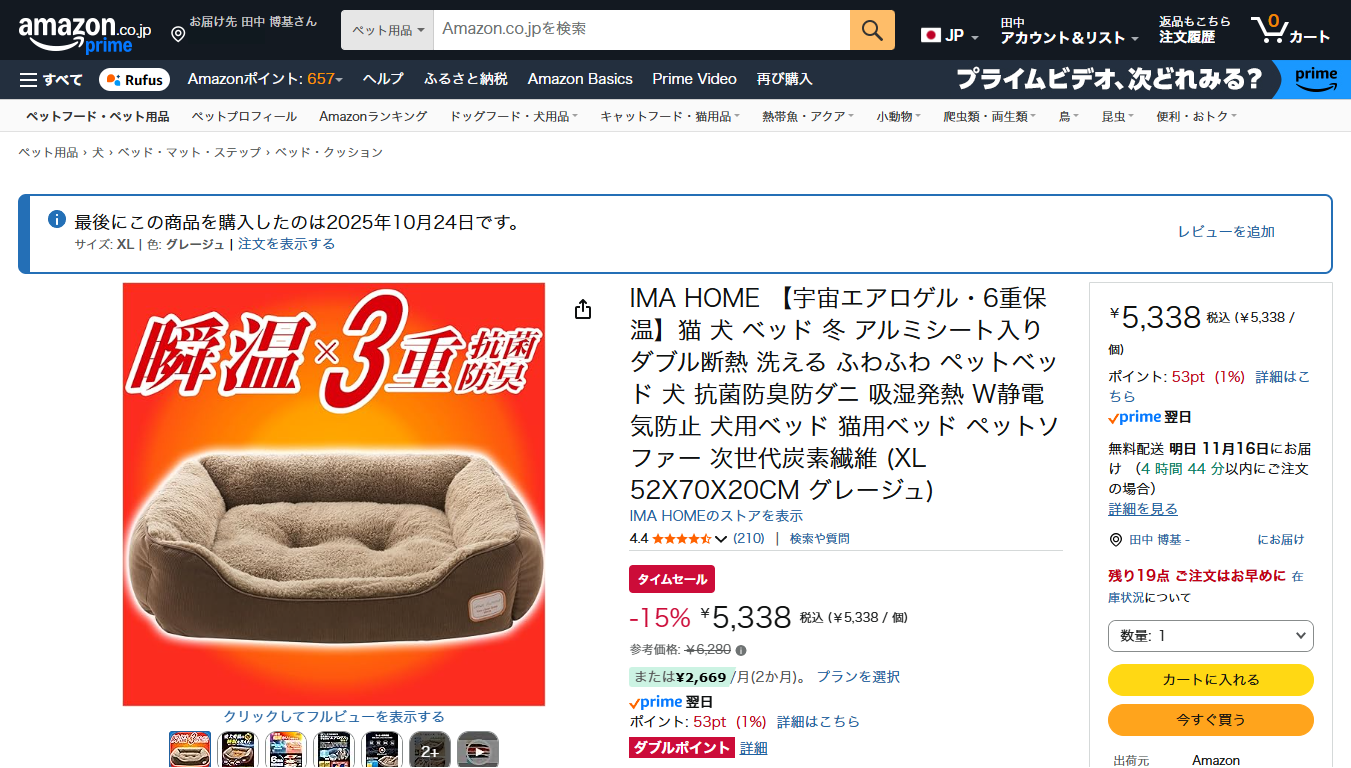Screen dimensions: 1351x768
Task: Expand the ペット用品 search category dropdown
Action: [387, 30]
